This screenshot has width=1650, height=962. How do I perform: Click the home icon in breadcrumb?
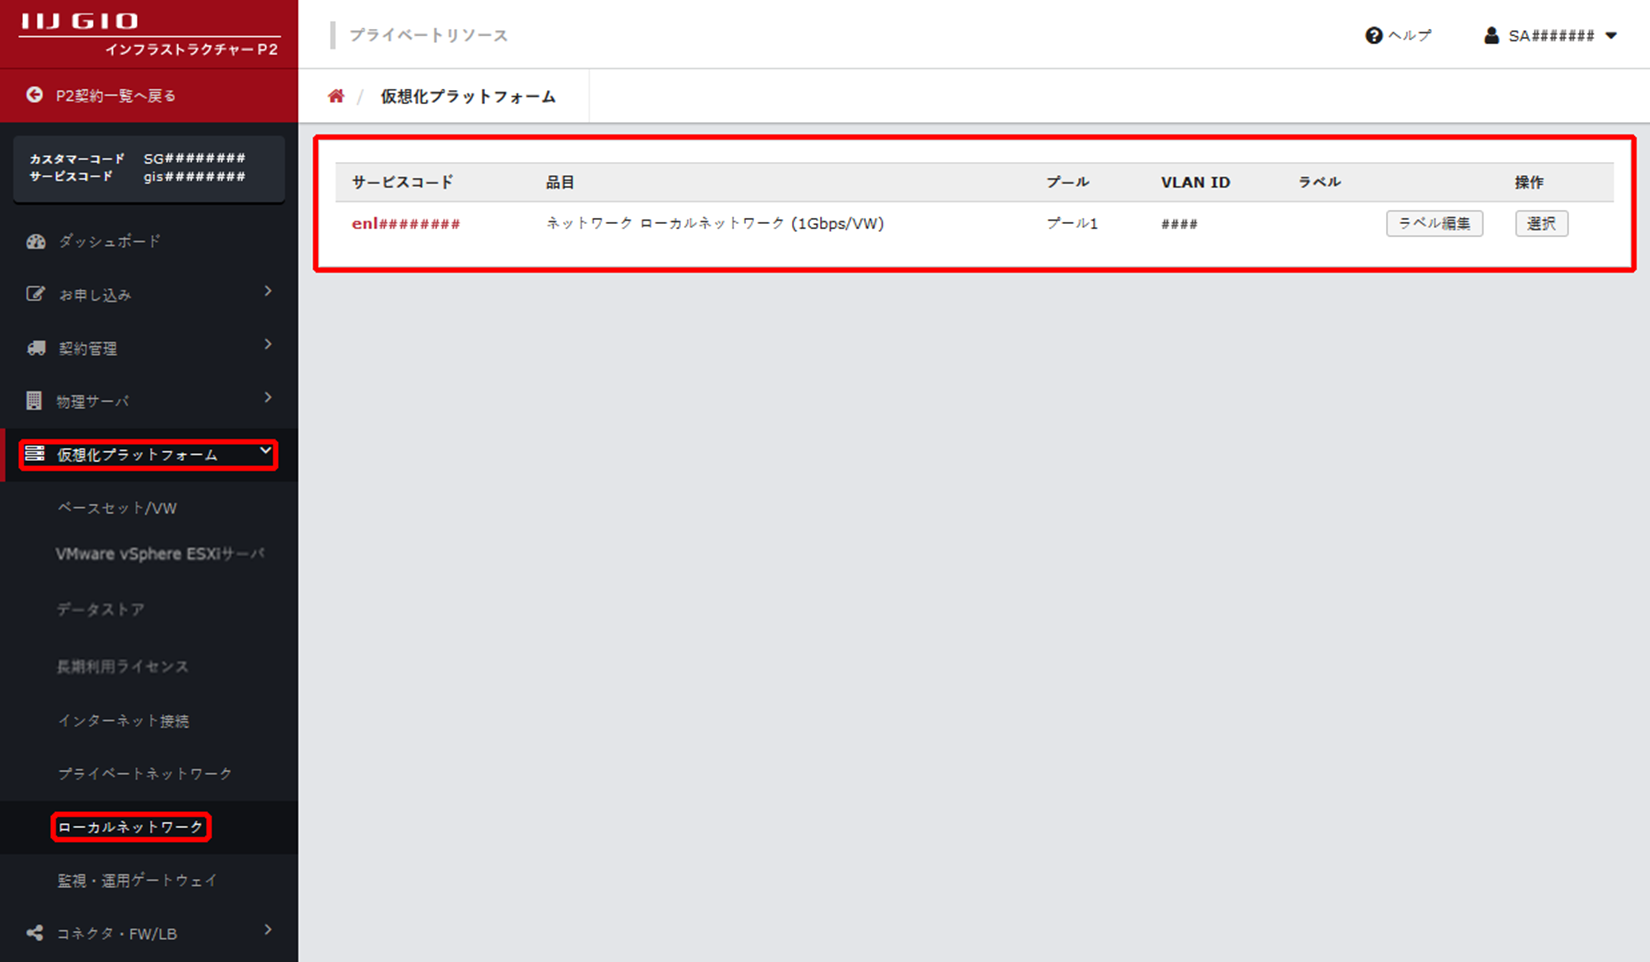point(336,96)
